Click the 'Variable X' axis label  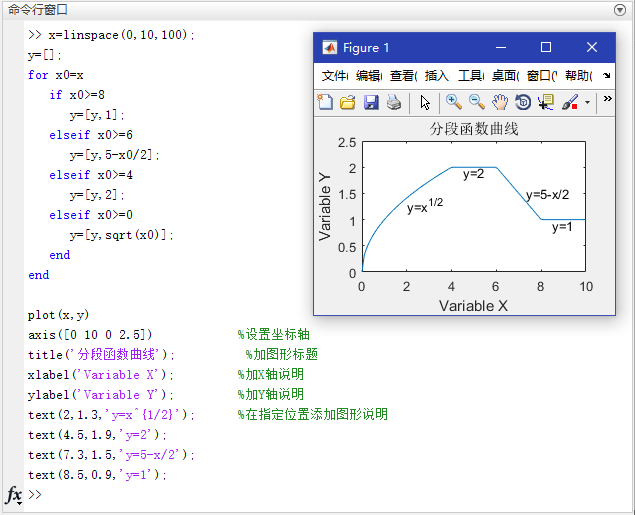tap(473, 306)
